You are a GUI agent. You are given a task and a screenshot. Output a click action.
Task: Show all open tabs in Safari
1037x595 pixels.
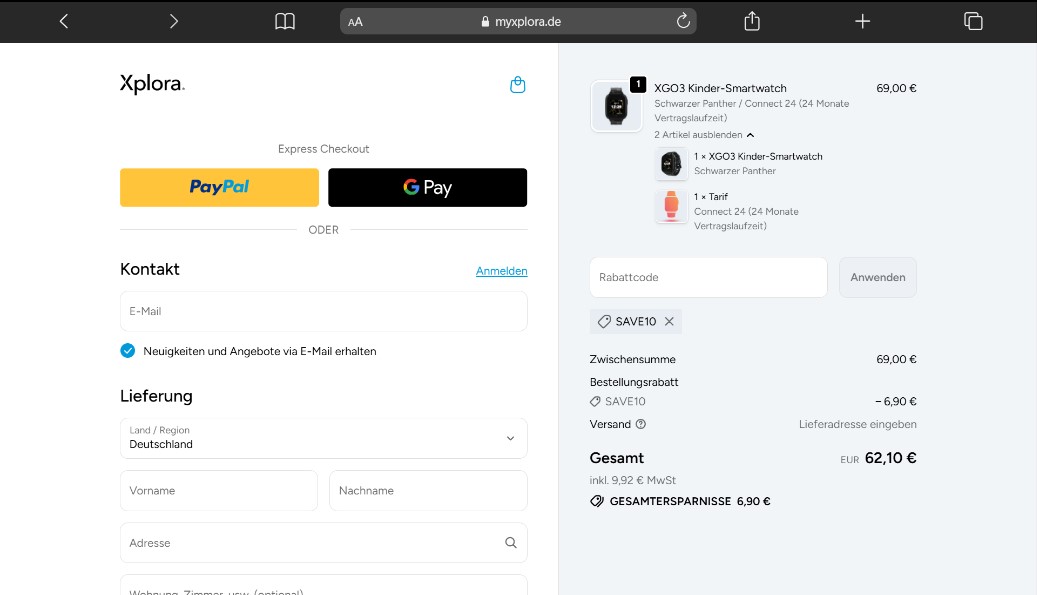pos(972,20)
